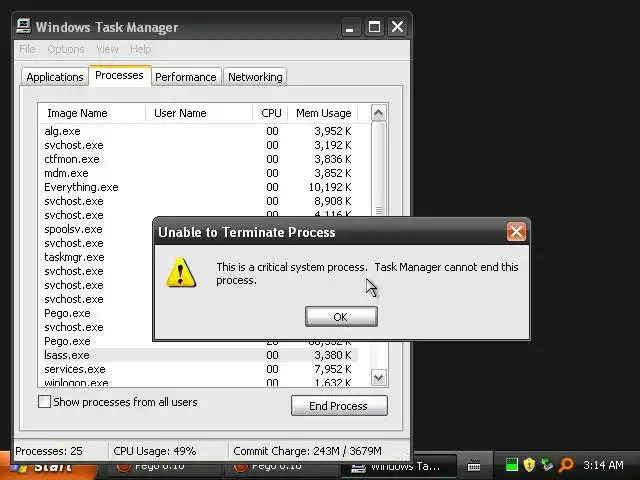Click the orange magnifier tray icon

point(566,464)
